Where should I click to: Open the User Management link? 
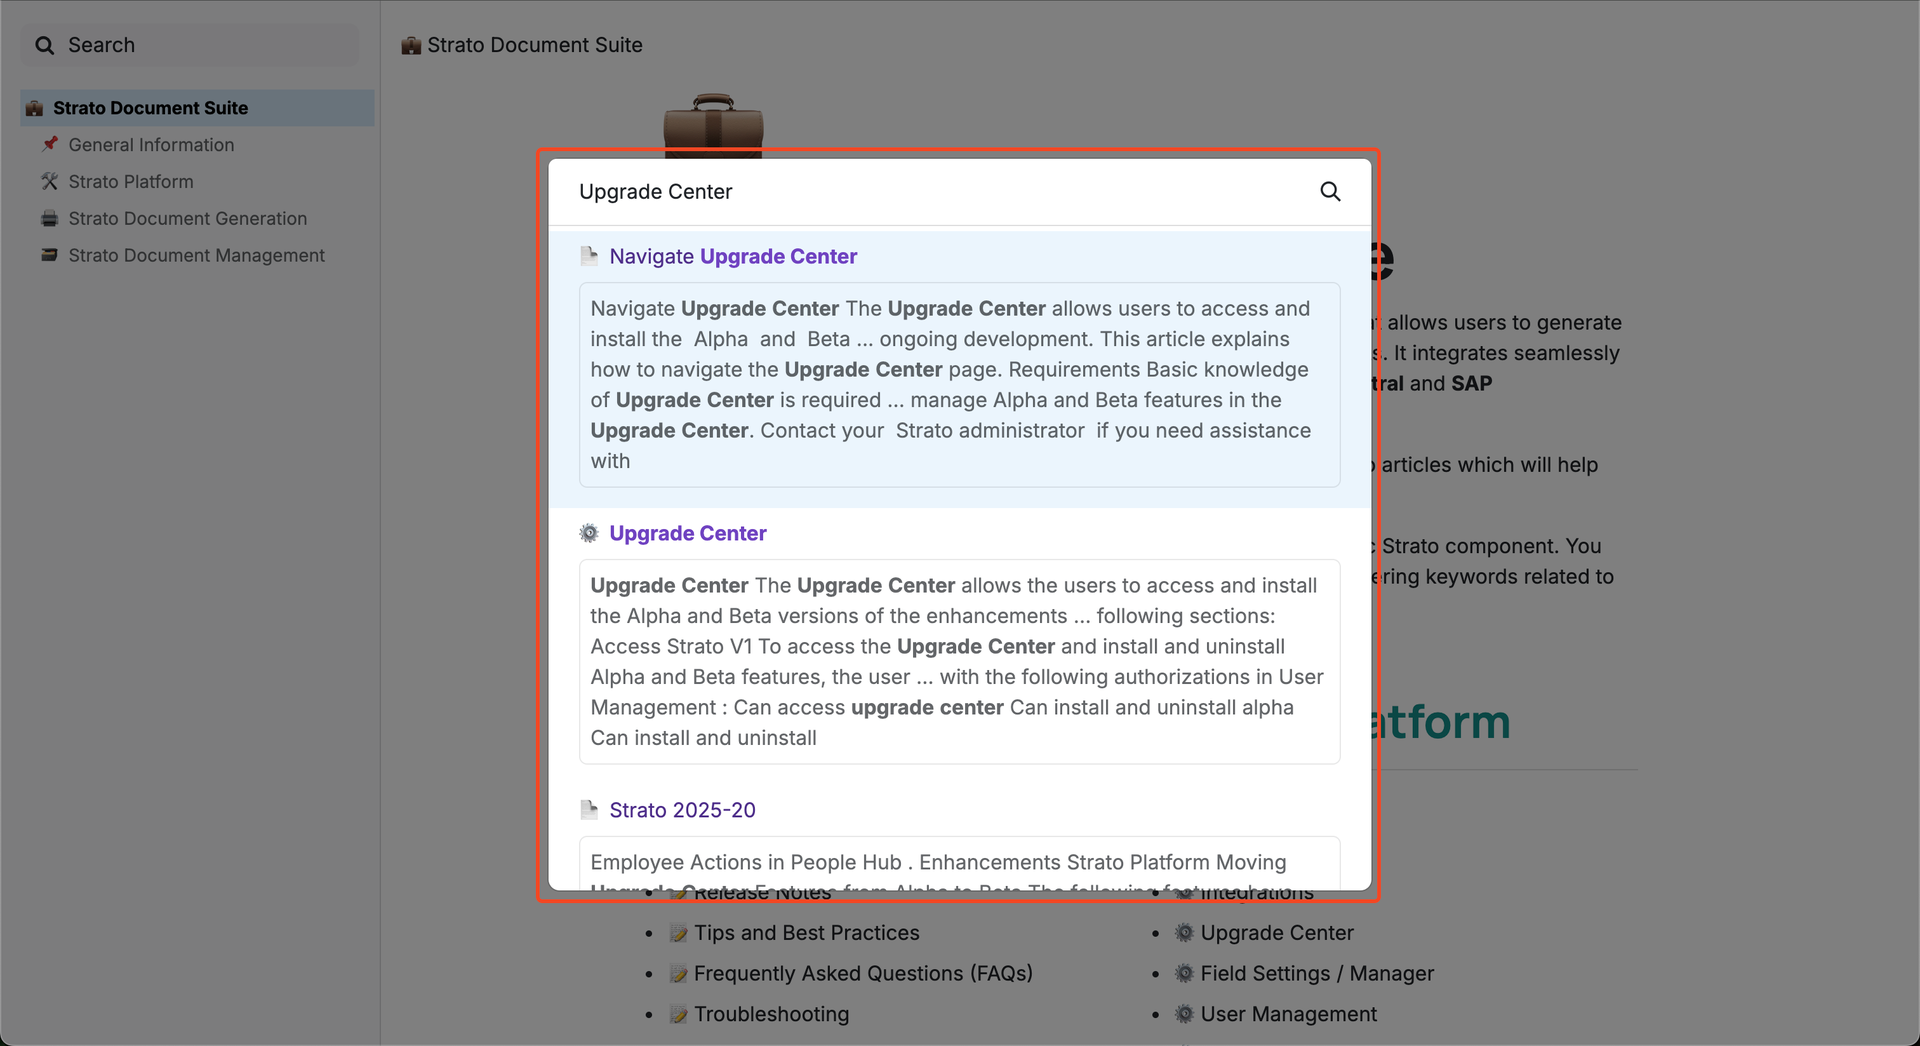1288,1015
